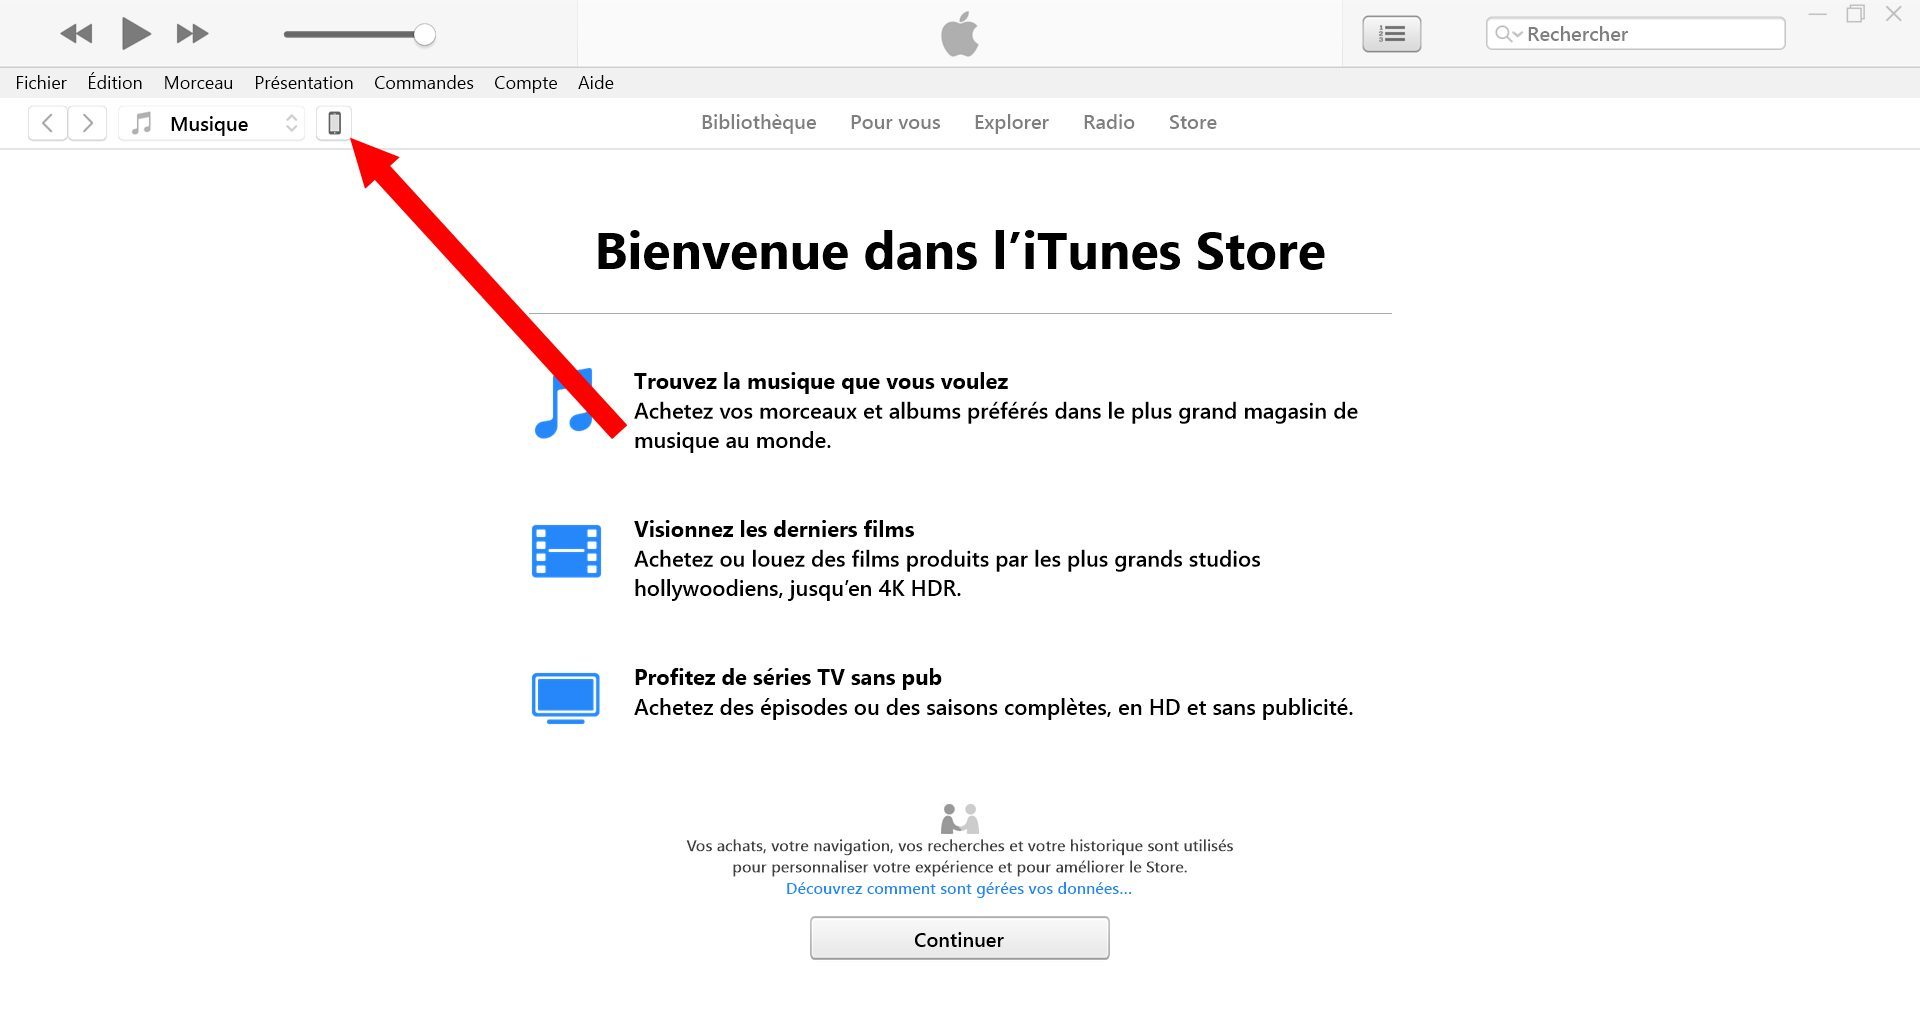This screenshot has width=1920, height=1020.
Task: Click the rewind previous track button
Action: (x=76, y=34)
